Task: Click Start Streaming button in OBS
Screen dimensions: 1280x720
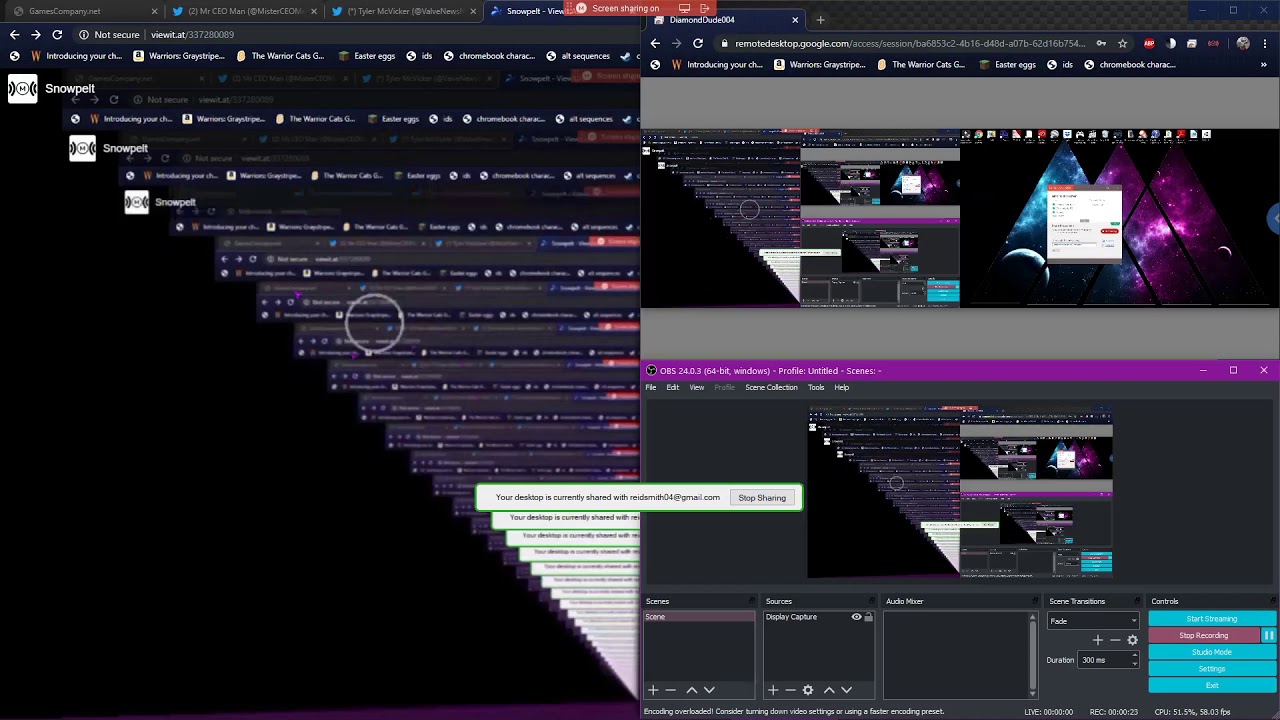Action: point(1212,619)
